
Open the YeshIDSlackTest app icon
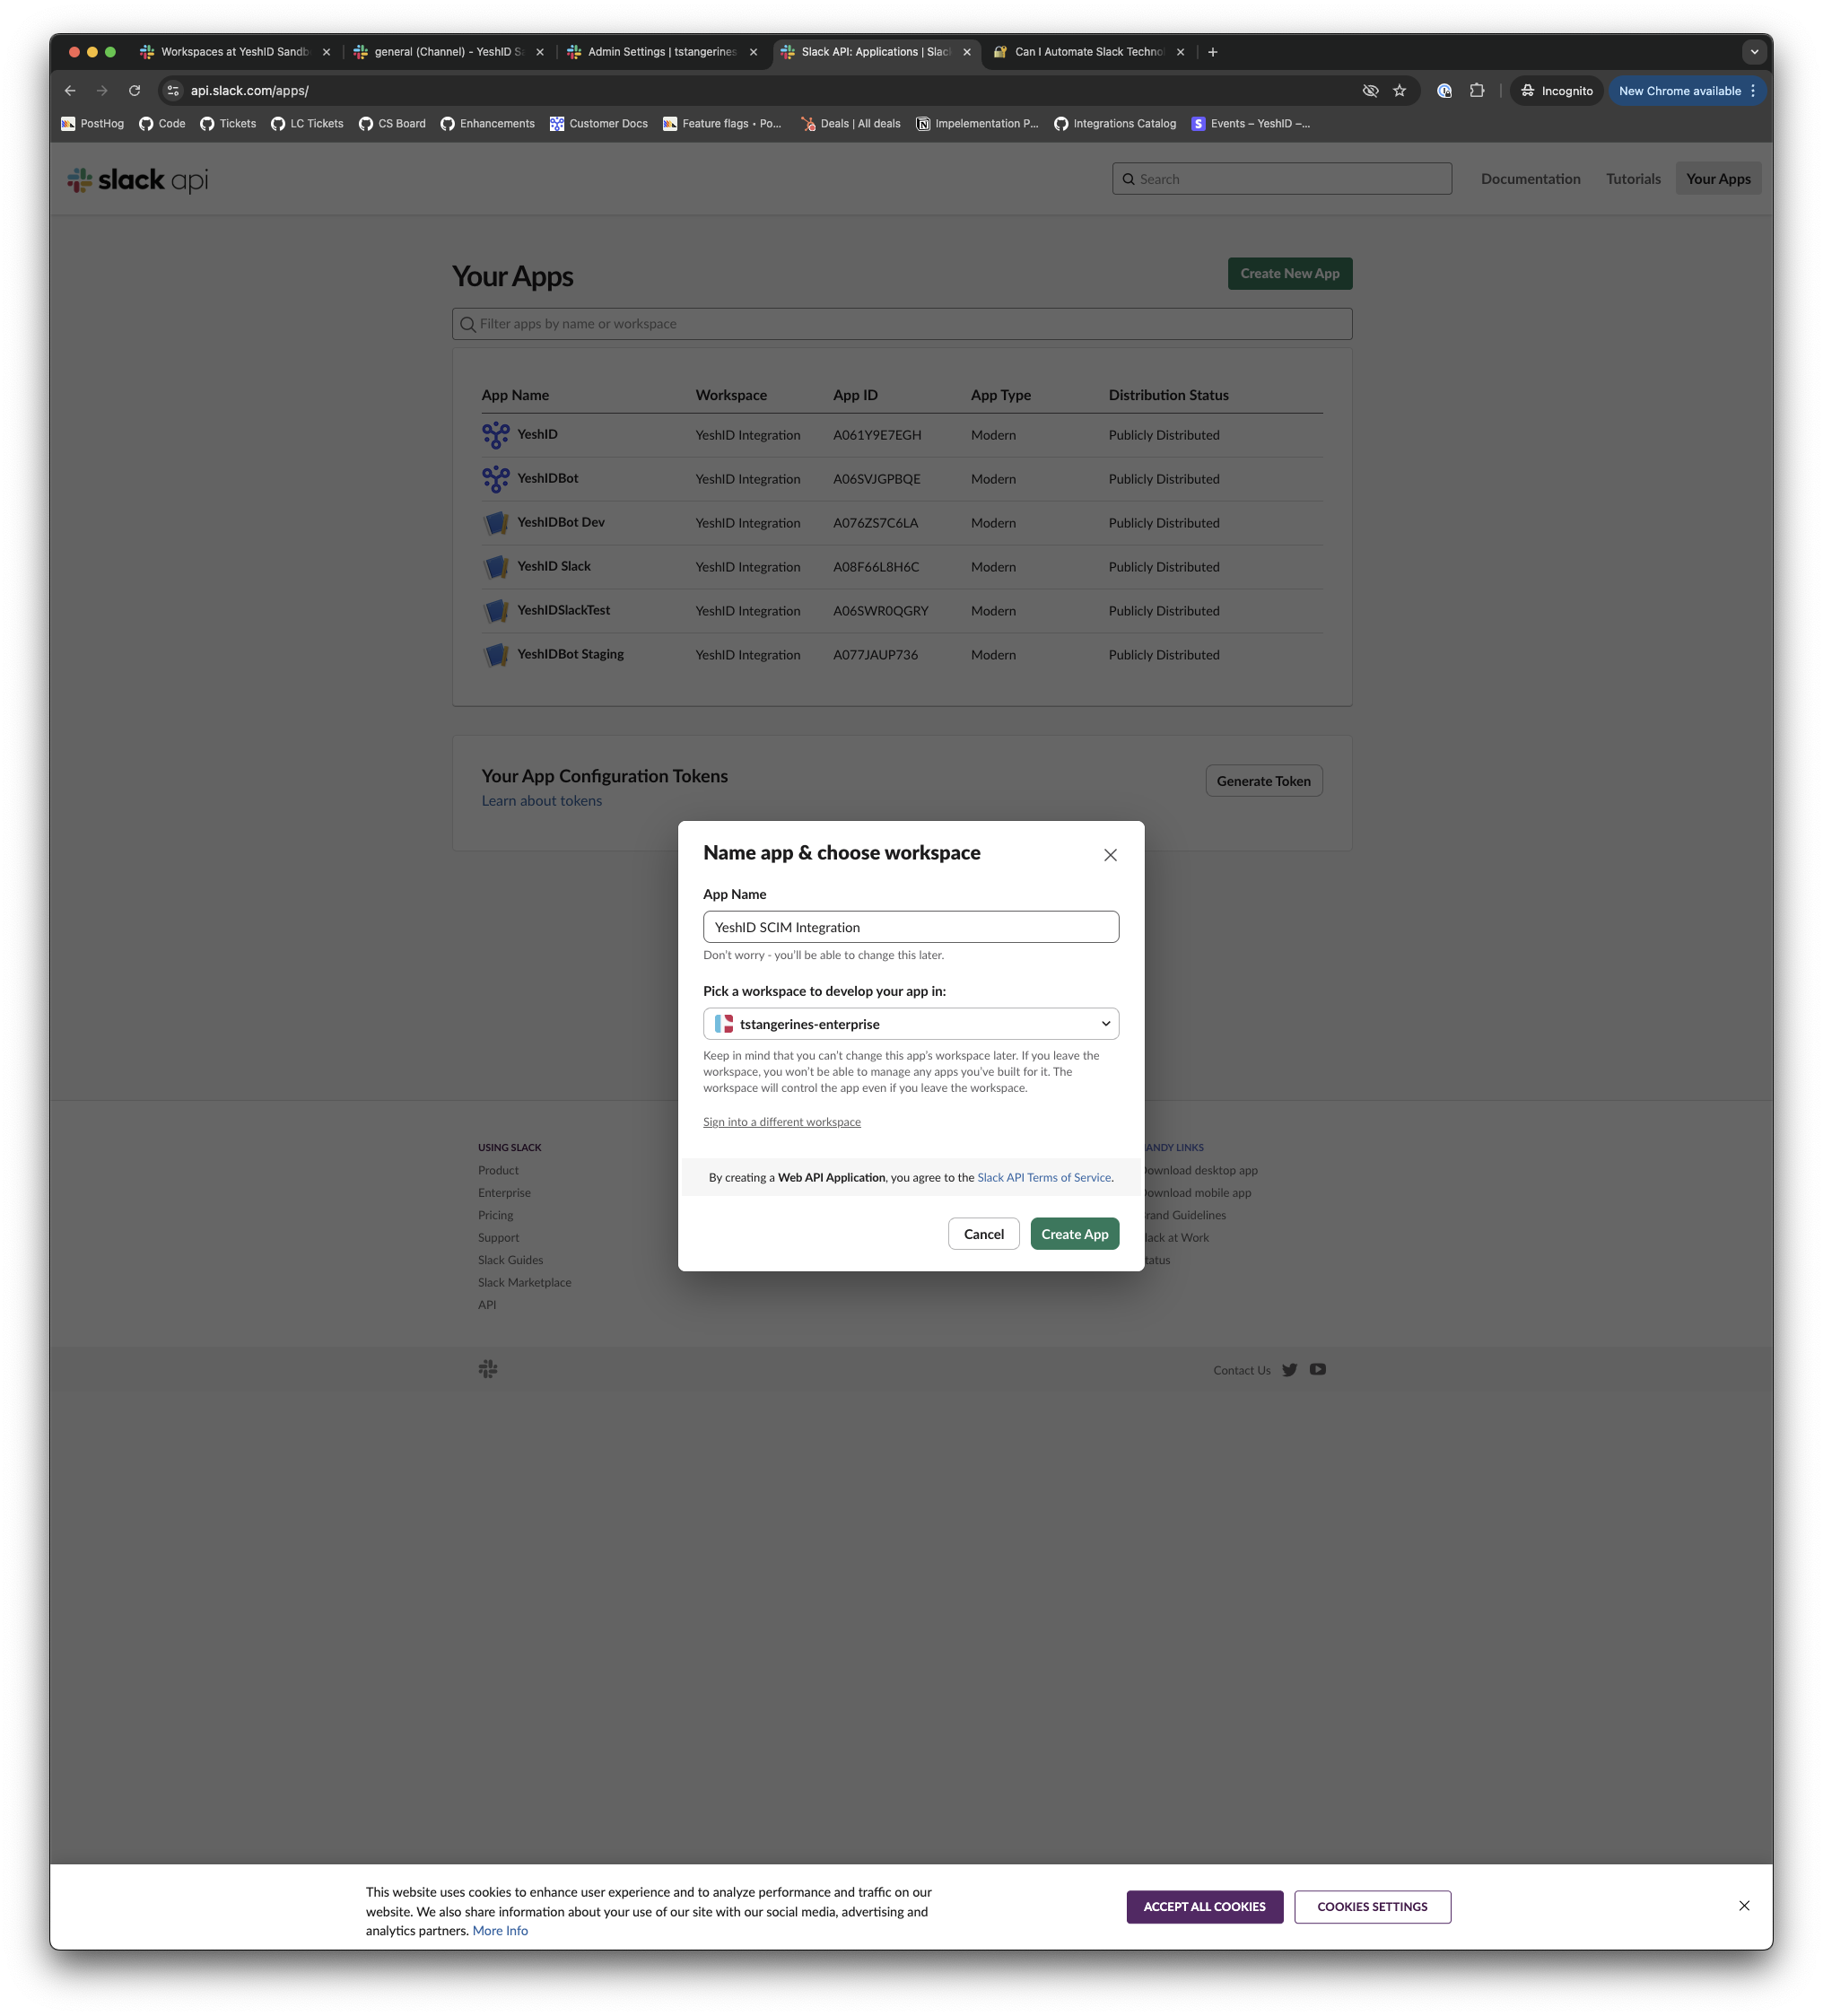pyautogui.click(x=496, y=611)
